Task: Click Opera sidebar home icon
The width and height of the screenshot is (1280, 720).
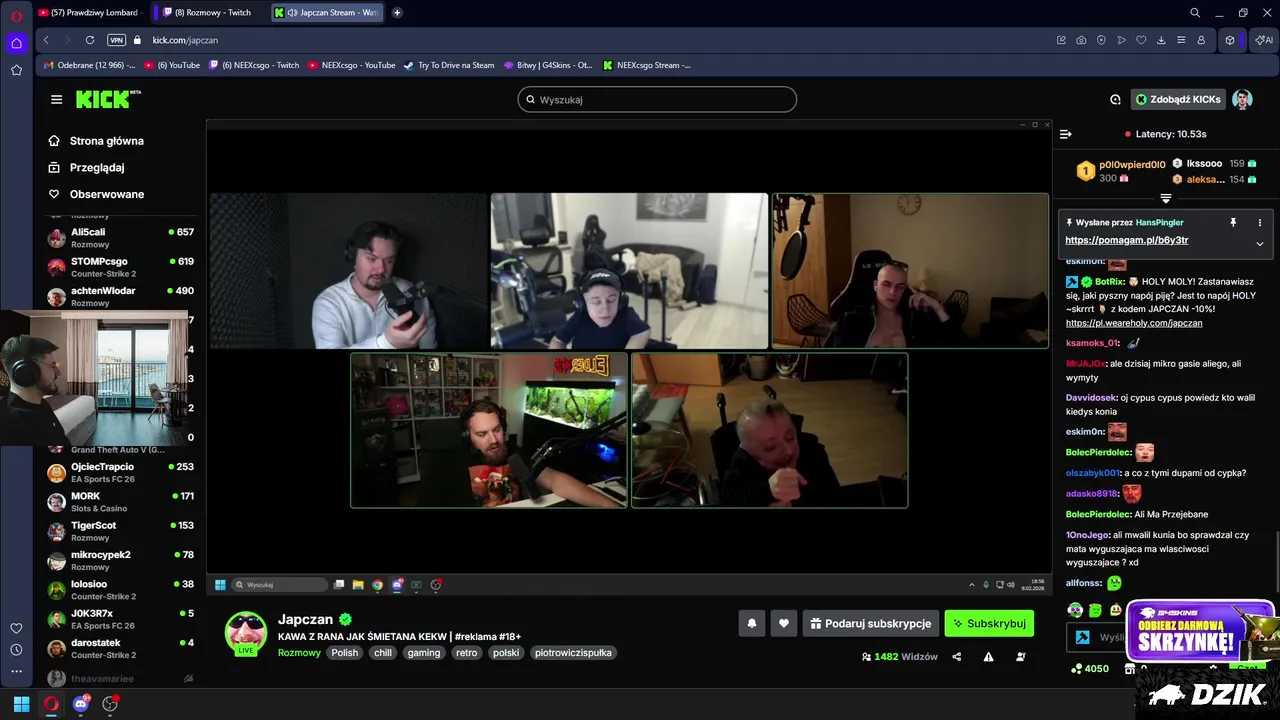Action: pyautogui.click(x=16, y=43)
